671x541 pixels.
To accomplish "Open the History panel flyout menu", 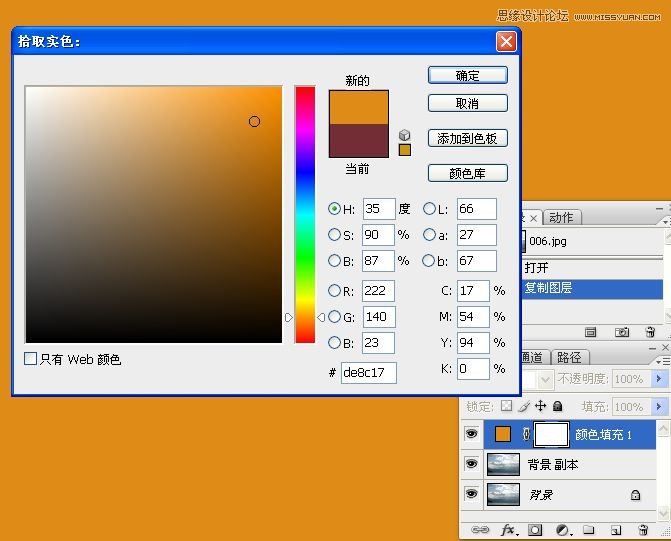I will coord(665,222).
